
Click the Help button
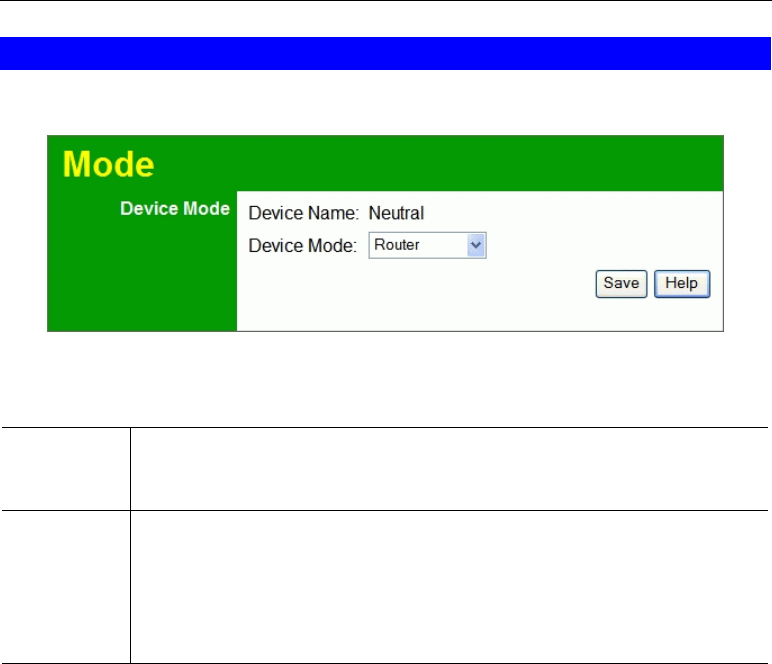tap(681, 284)
